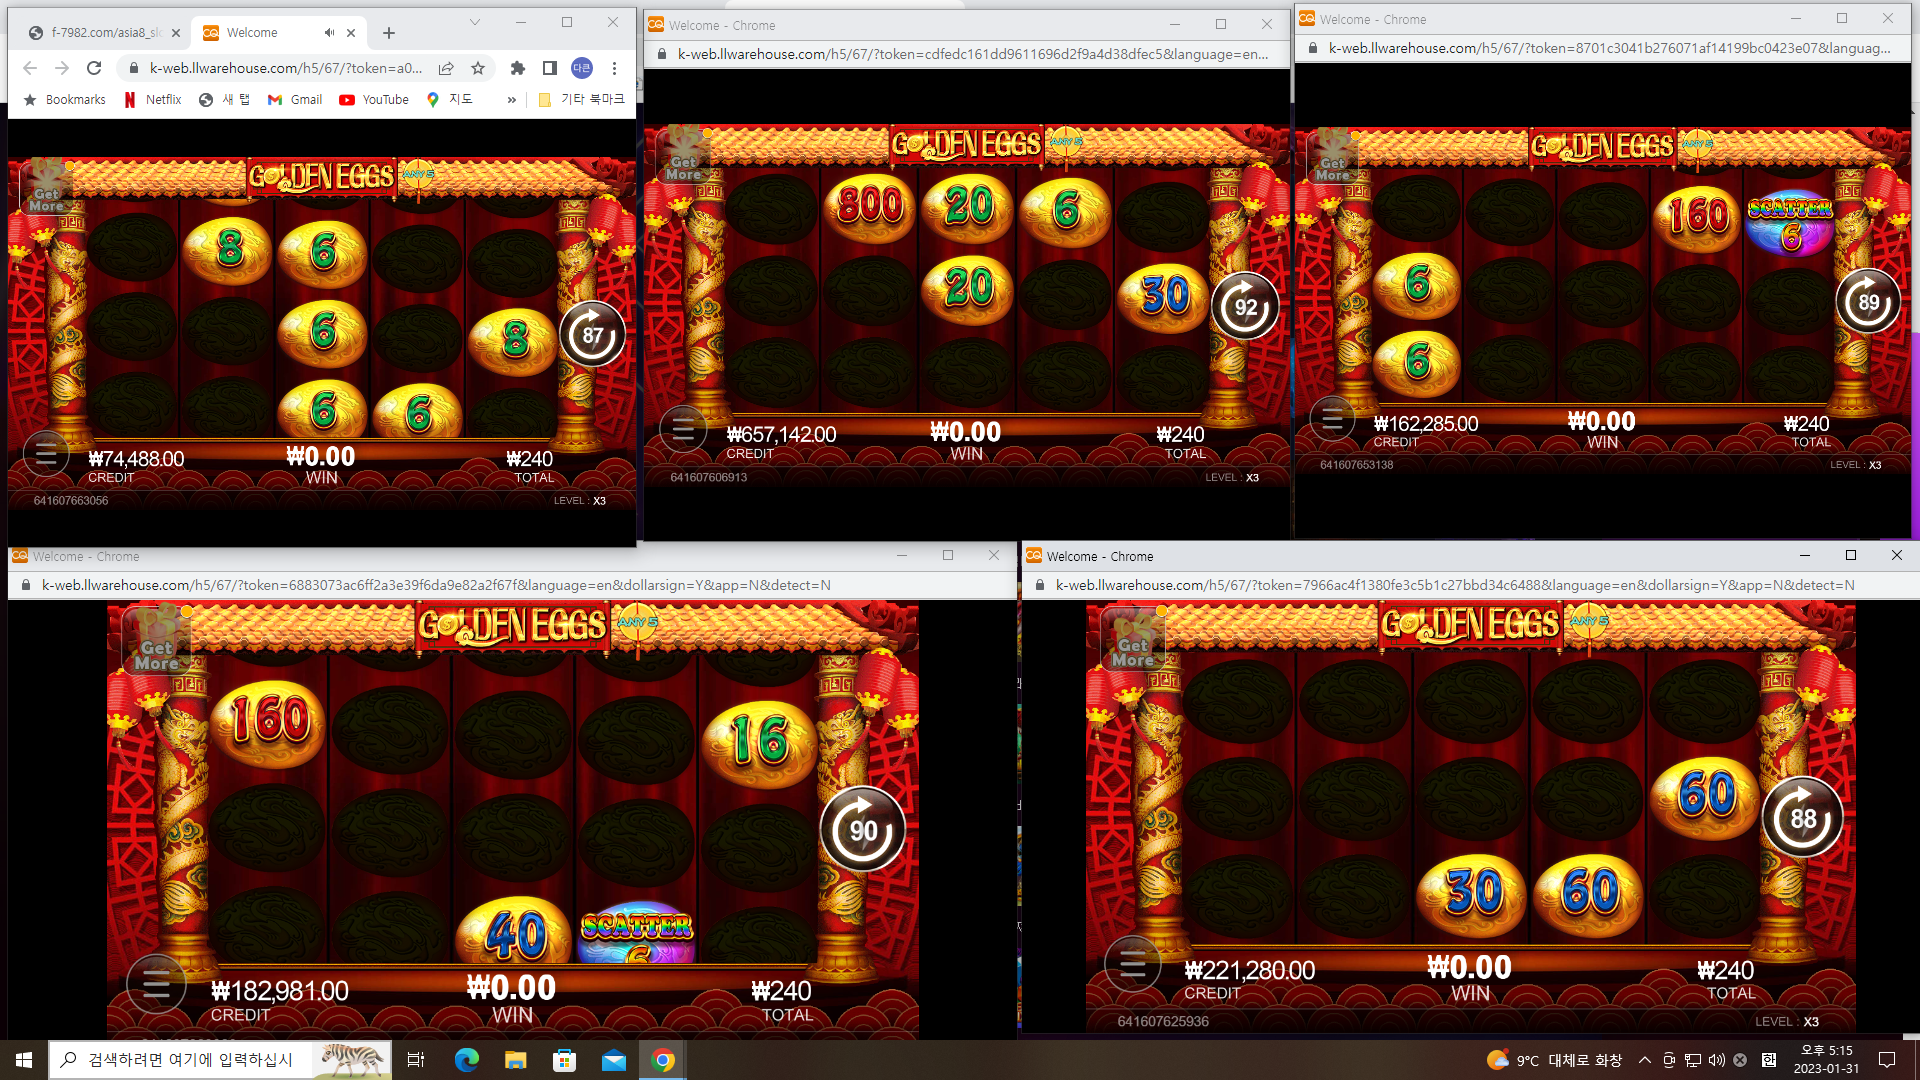Open File Explorer from the taskbar
The image size is (1920, 1080).
515,1060
